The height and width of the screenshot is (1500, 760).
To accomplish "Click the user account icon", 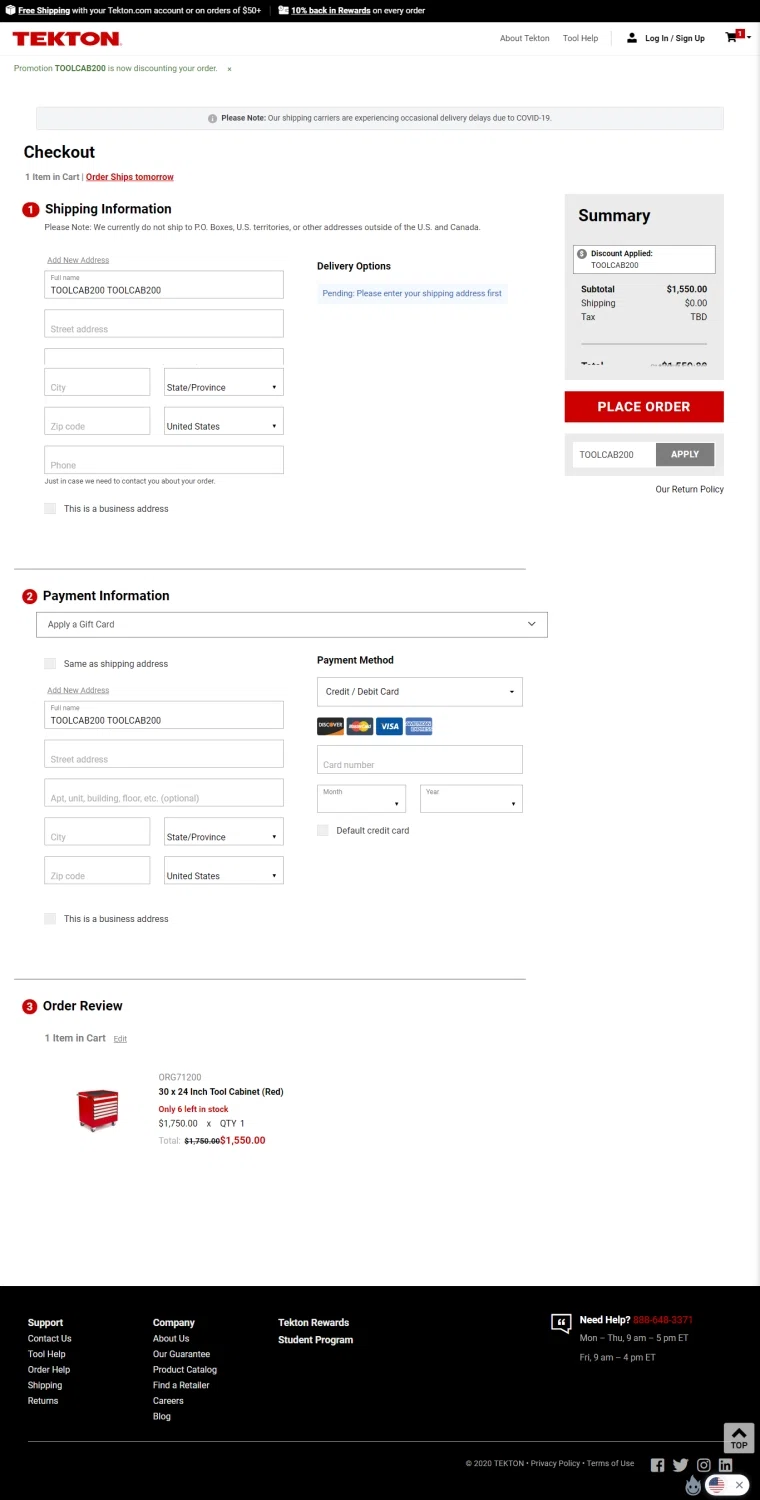I will click(x=632, y=38).
